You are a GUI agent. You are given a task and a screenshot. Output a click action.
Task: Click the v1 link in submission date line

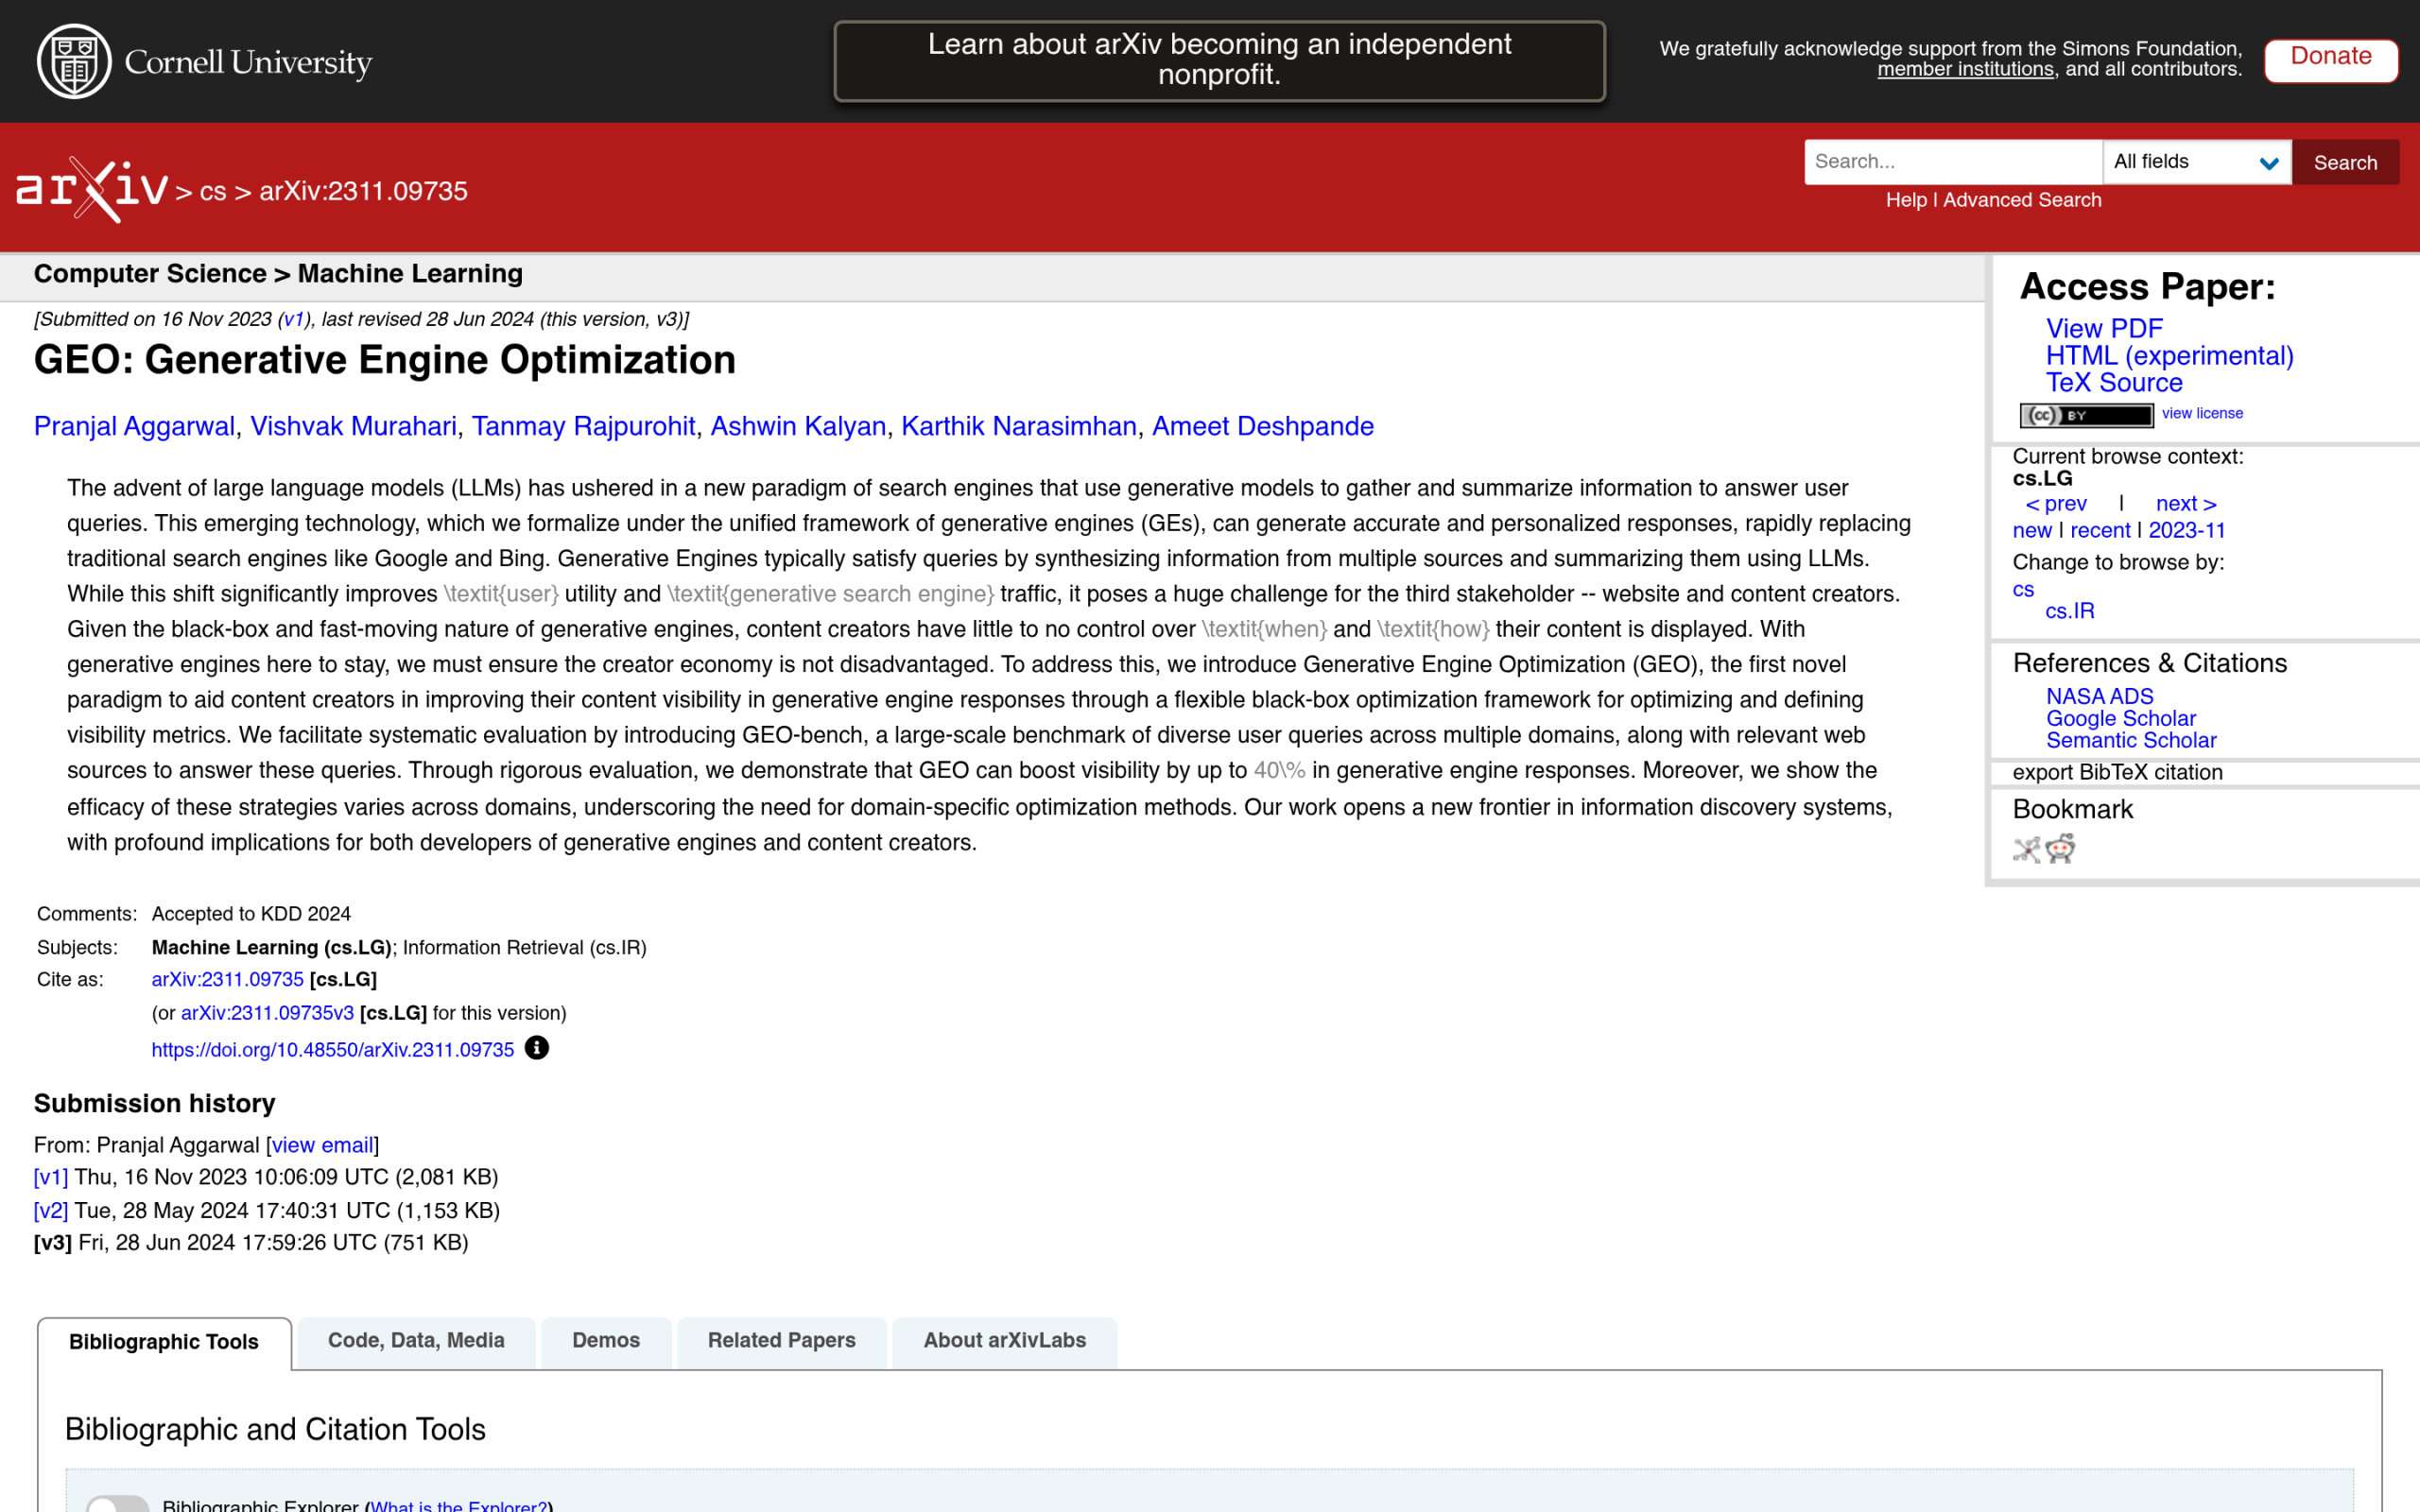tap(293, 320)
